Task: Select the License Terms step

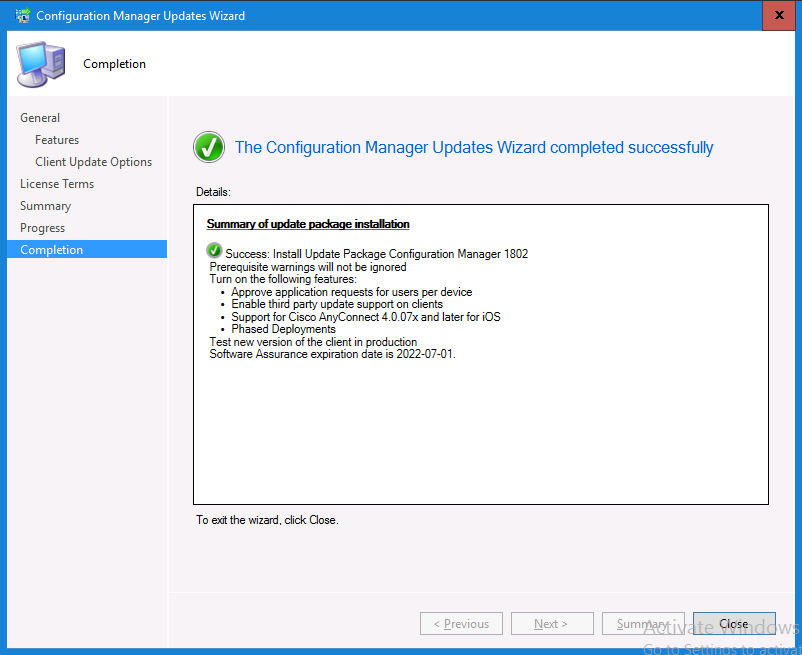Action: (x=57, y=184)
